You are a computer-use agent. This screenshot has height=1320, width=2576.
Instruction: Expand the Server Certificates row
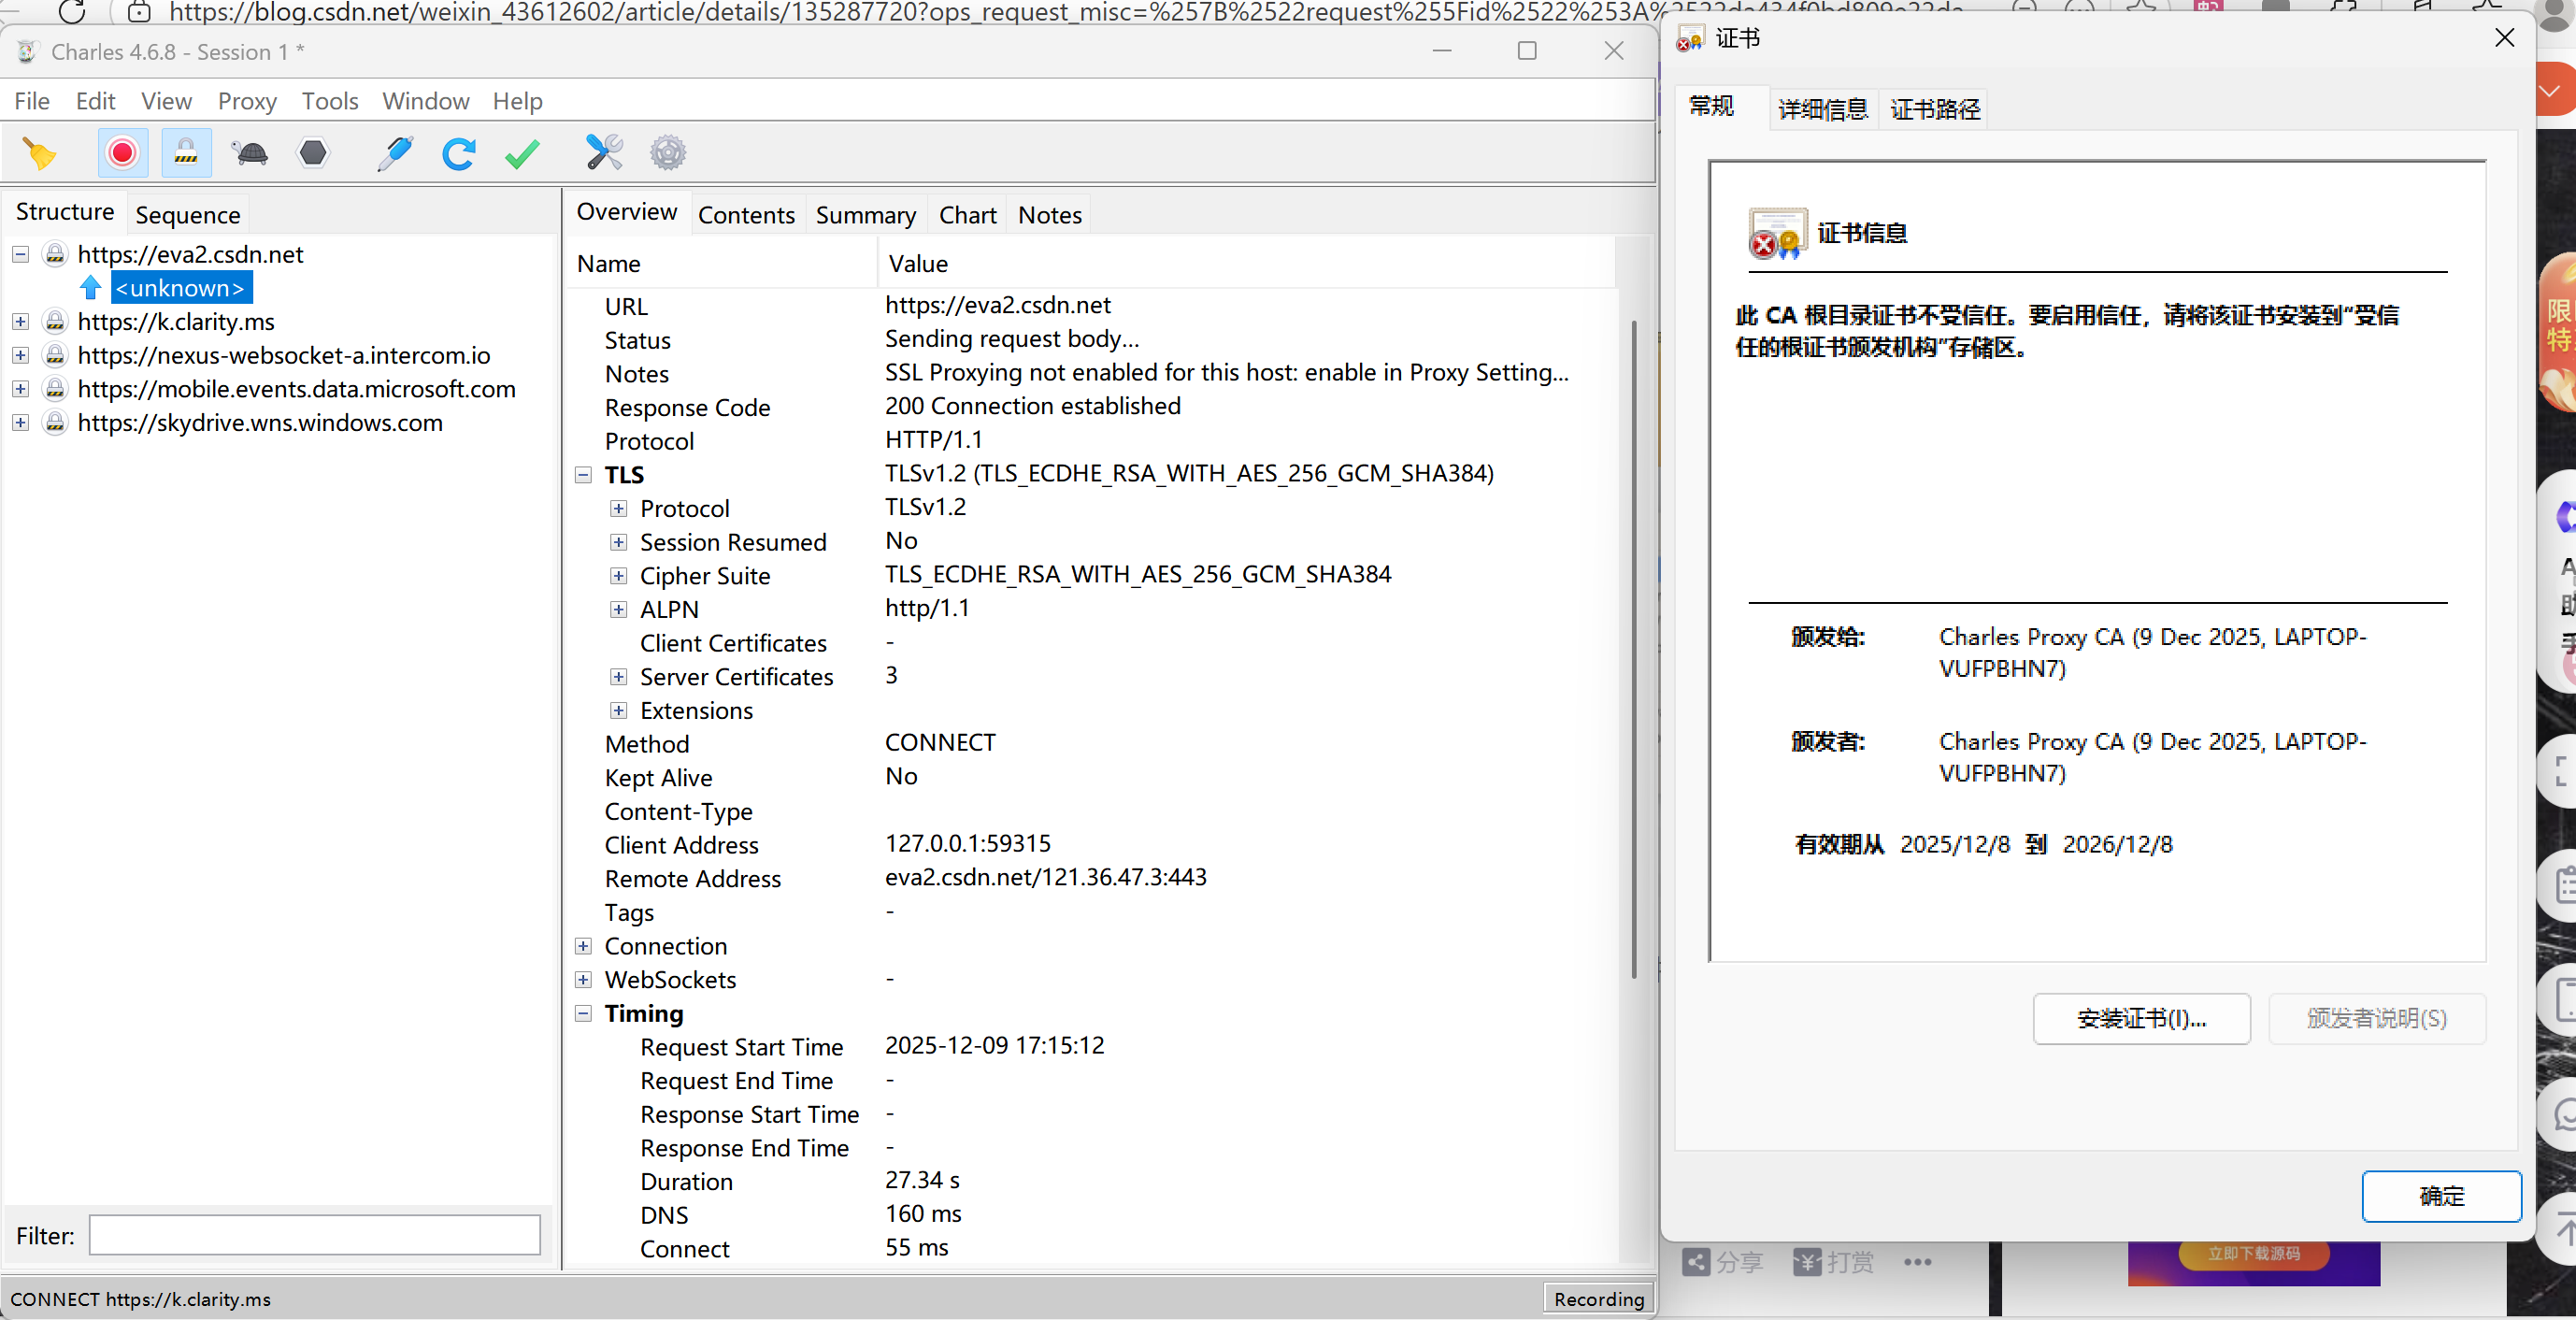[619, 677]
